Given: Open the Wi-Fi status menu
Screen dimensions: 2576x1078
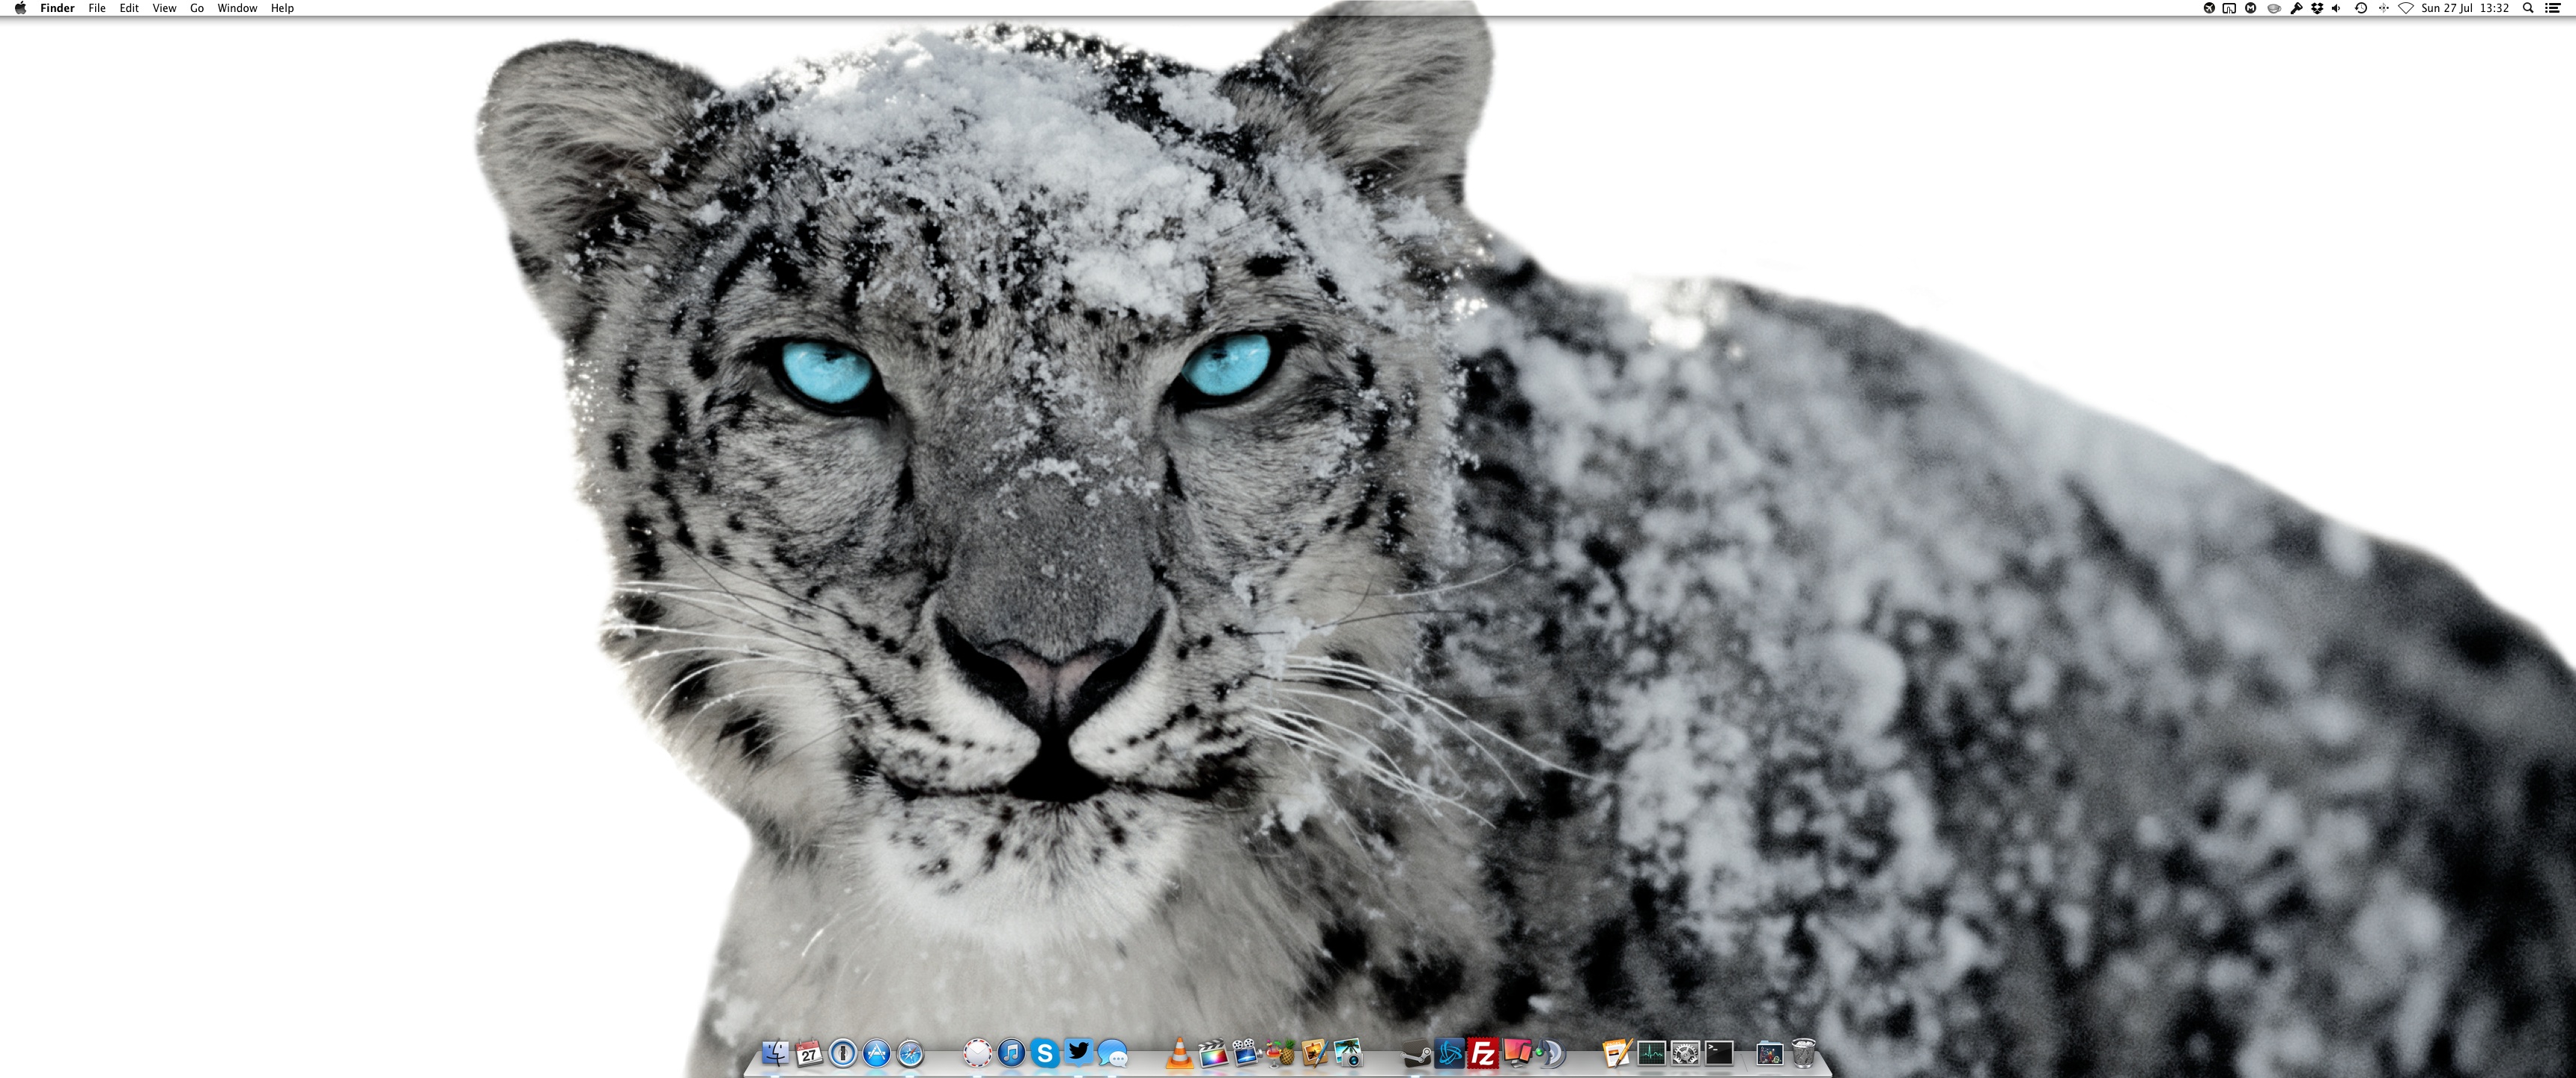Looking at the screenshot, I should point(2405,8).
